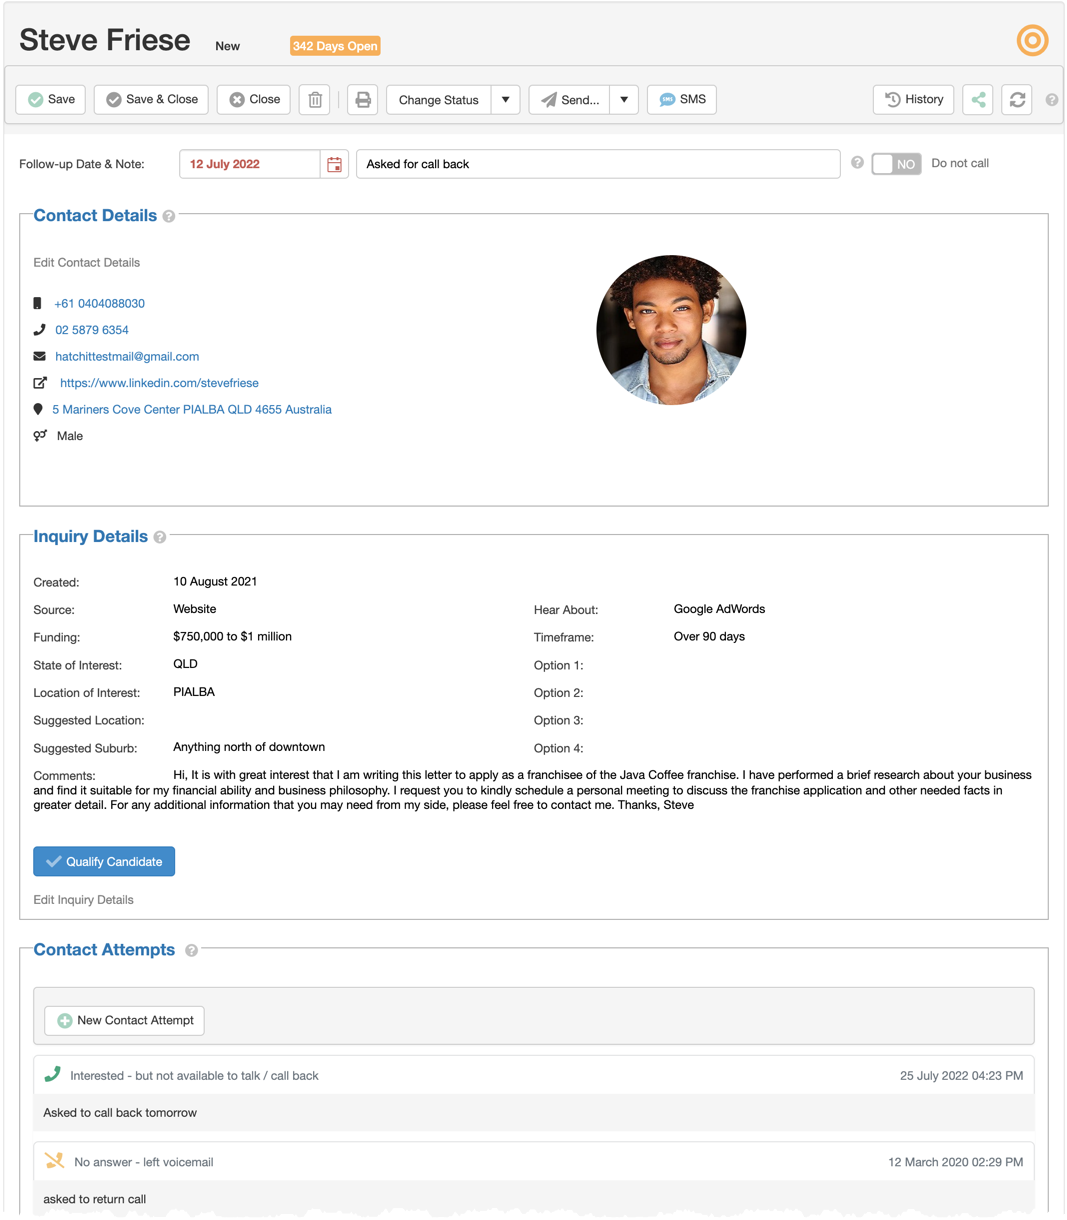Click the Inquiry Details help icon

click(x=160, y=537)
